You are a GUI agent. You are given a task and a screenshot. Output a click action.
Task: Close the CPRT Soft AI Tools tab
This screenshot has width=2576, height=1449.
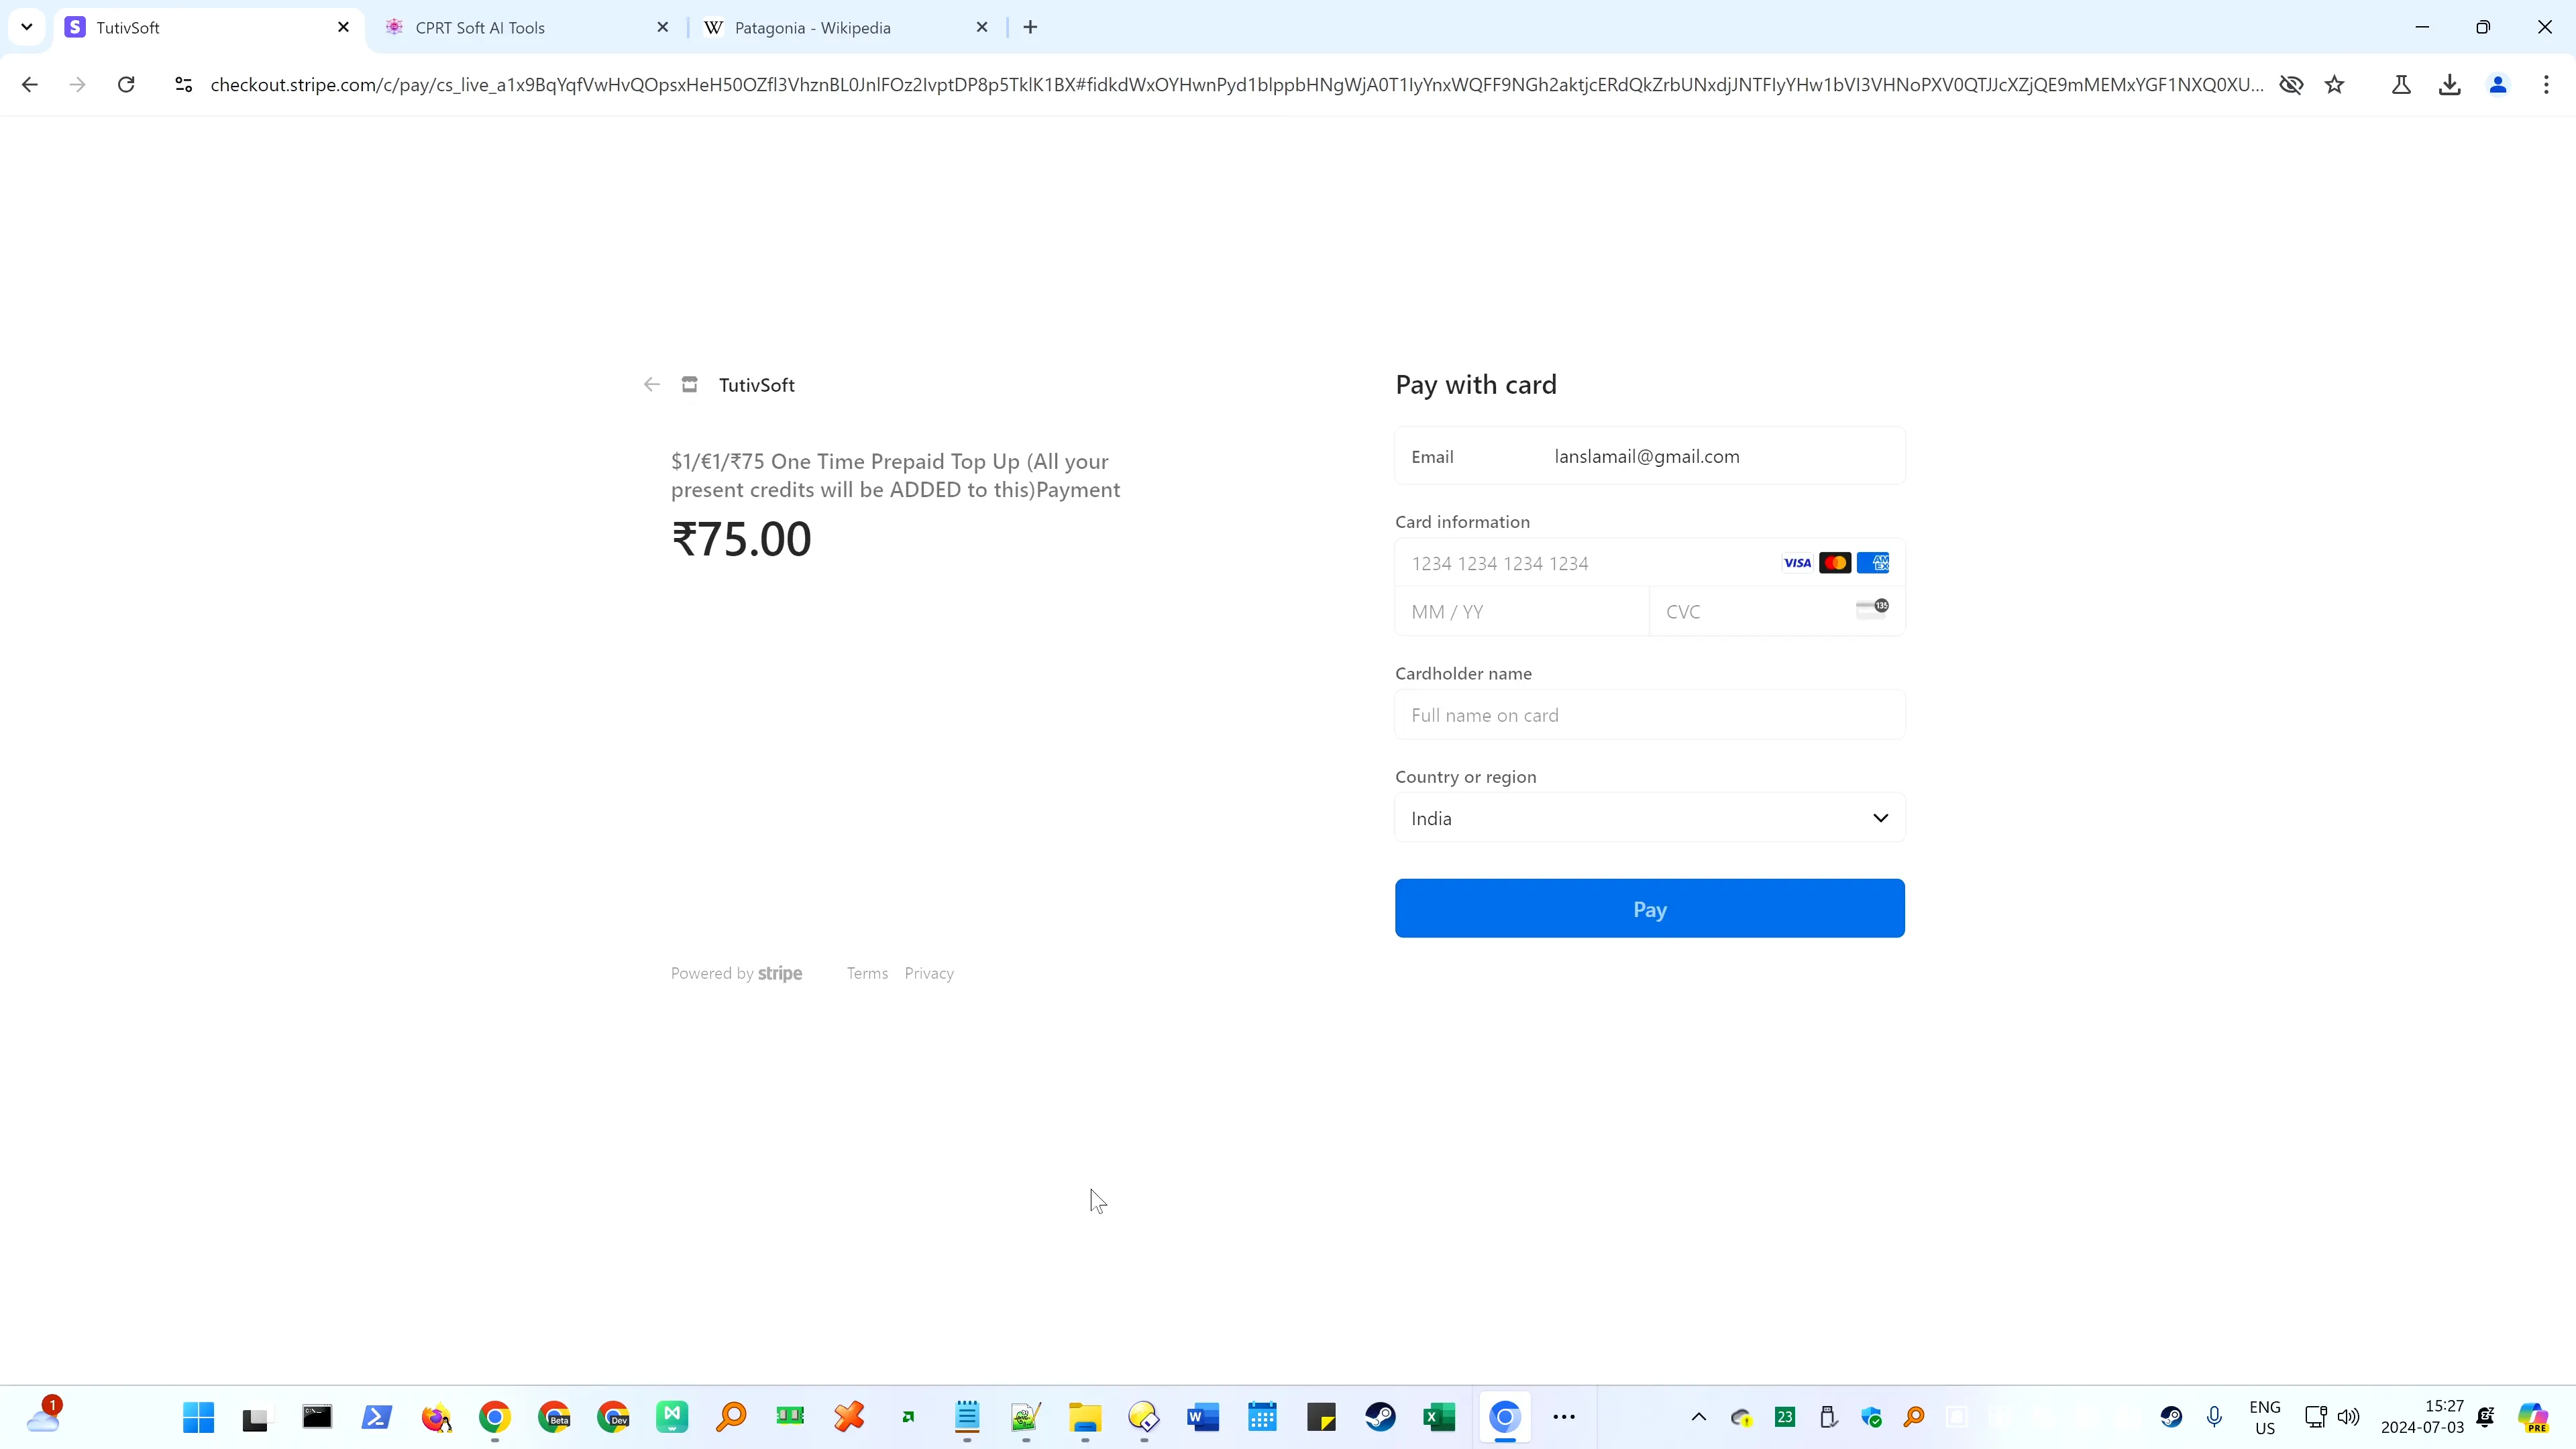(x=662, y=27)
